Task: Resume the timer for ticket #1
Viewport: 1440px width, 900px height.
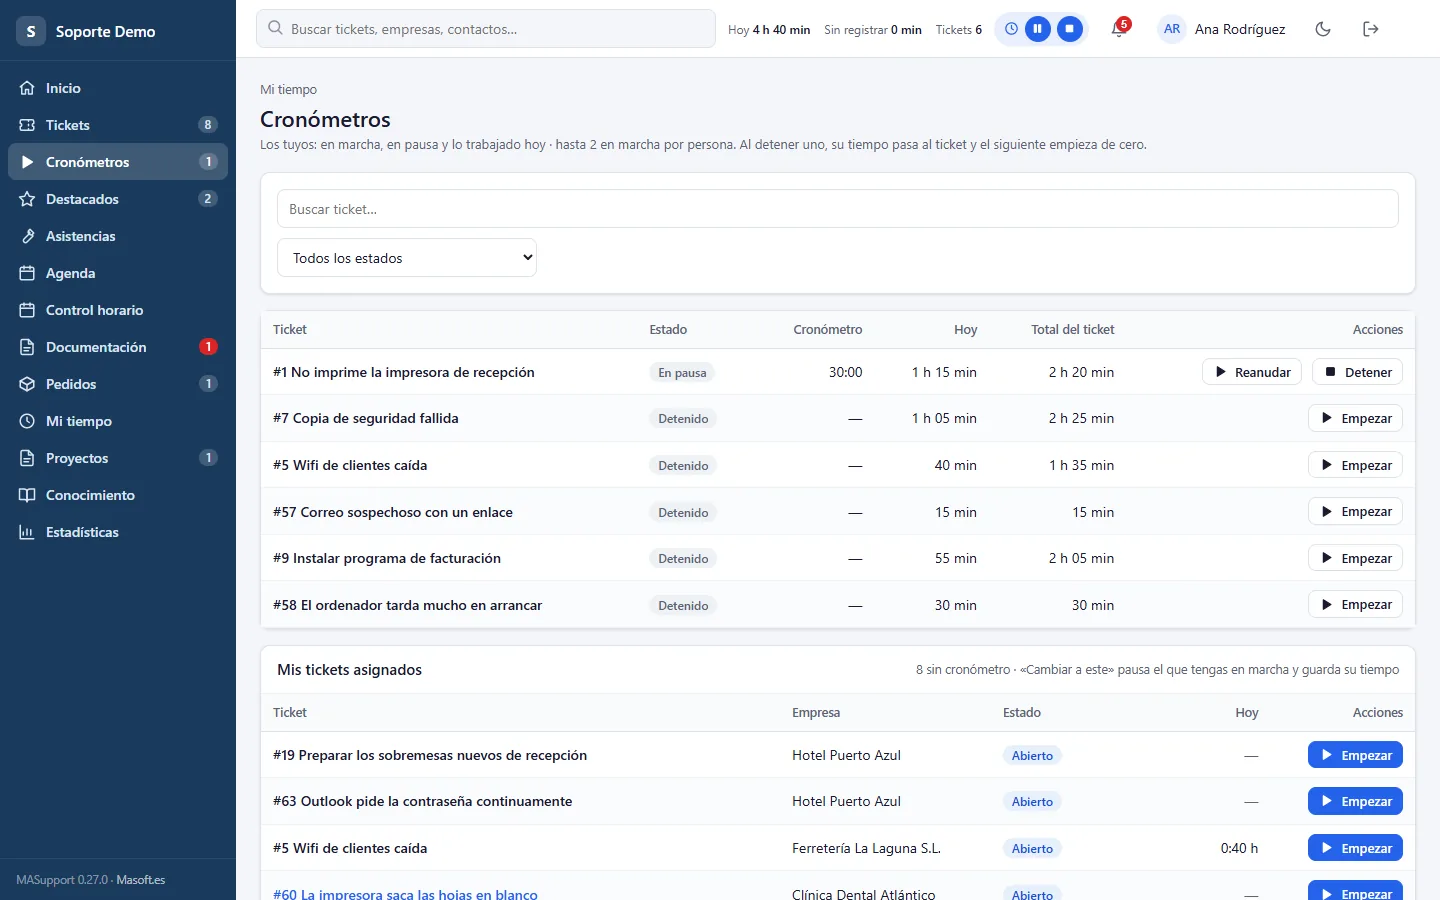Action: [1252, 372]
